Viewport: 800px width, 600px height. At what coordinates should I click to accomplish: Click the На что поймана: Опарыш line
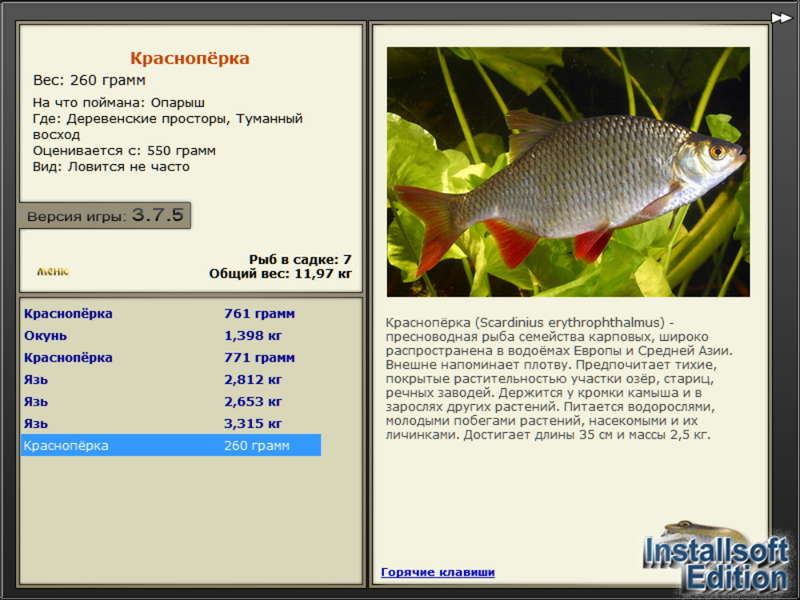pos(119,103)
